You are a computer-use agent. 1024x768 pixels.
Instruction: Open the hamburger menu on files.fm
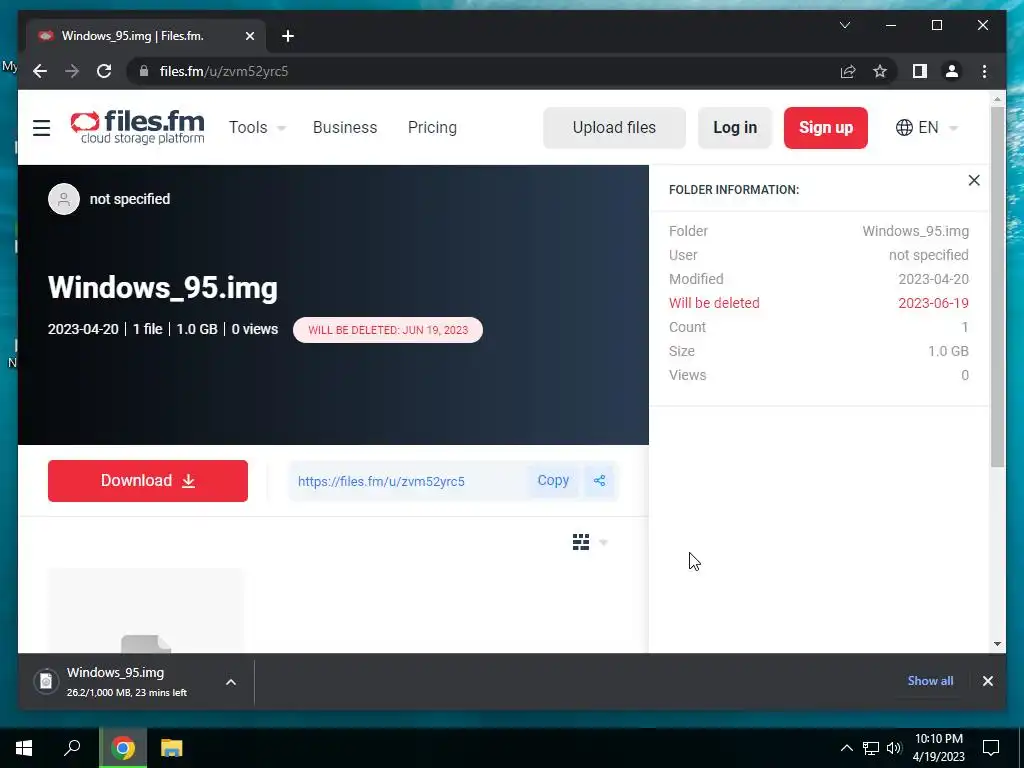(x=41, y=127)
